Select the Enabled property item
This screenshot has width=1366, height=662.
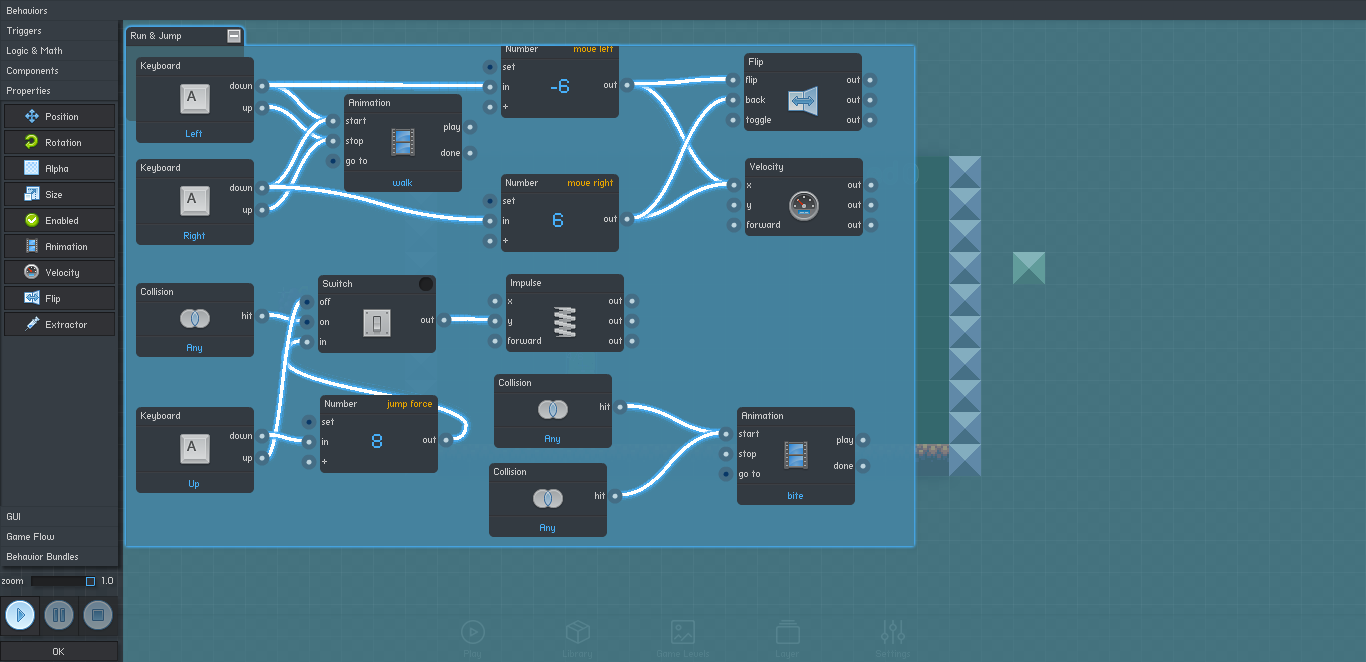(60, 220)
